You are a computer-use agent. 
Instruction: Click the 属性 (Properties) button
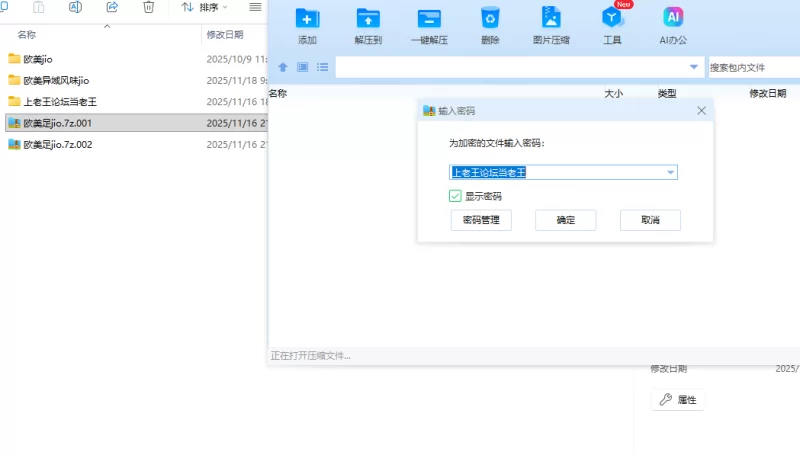tap(678, 399)
